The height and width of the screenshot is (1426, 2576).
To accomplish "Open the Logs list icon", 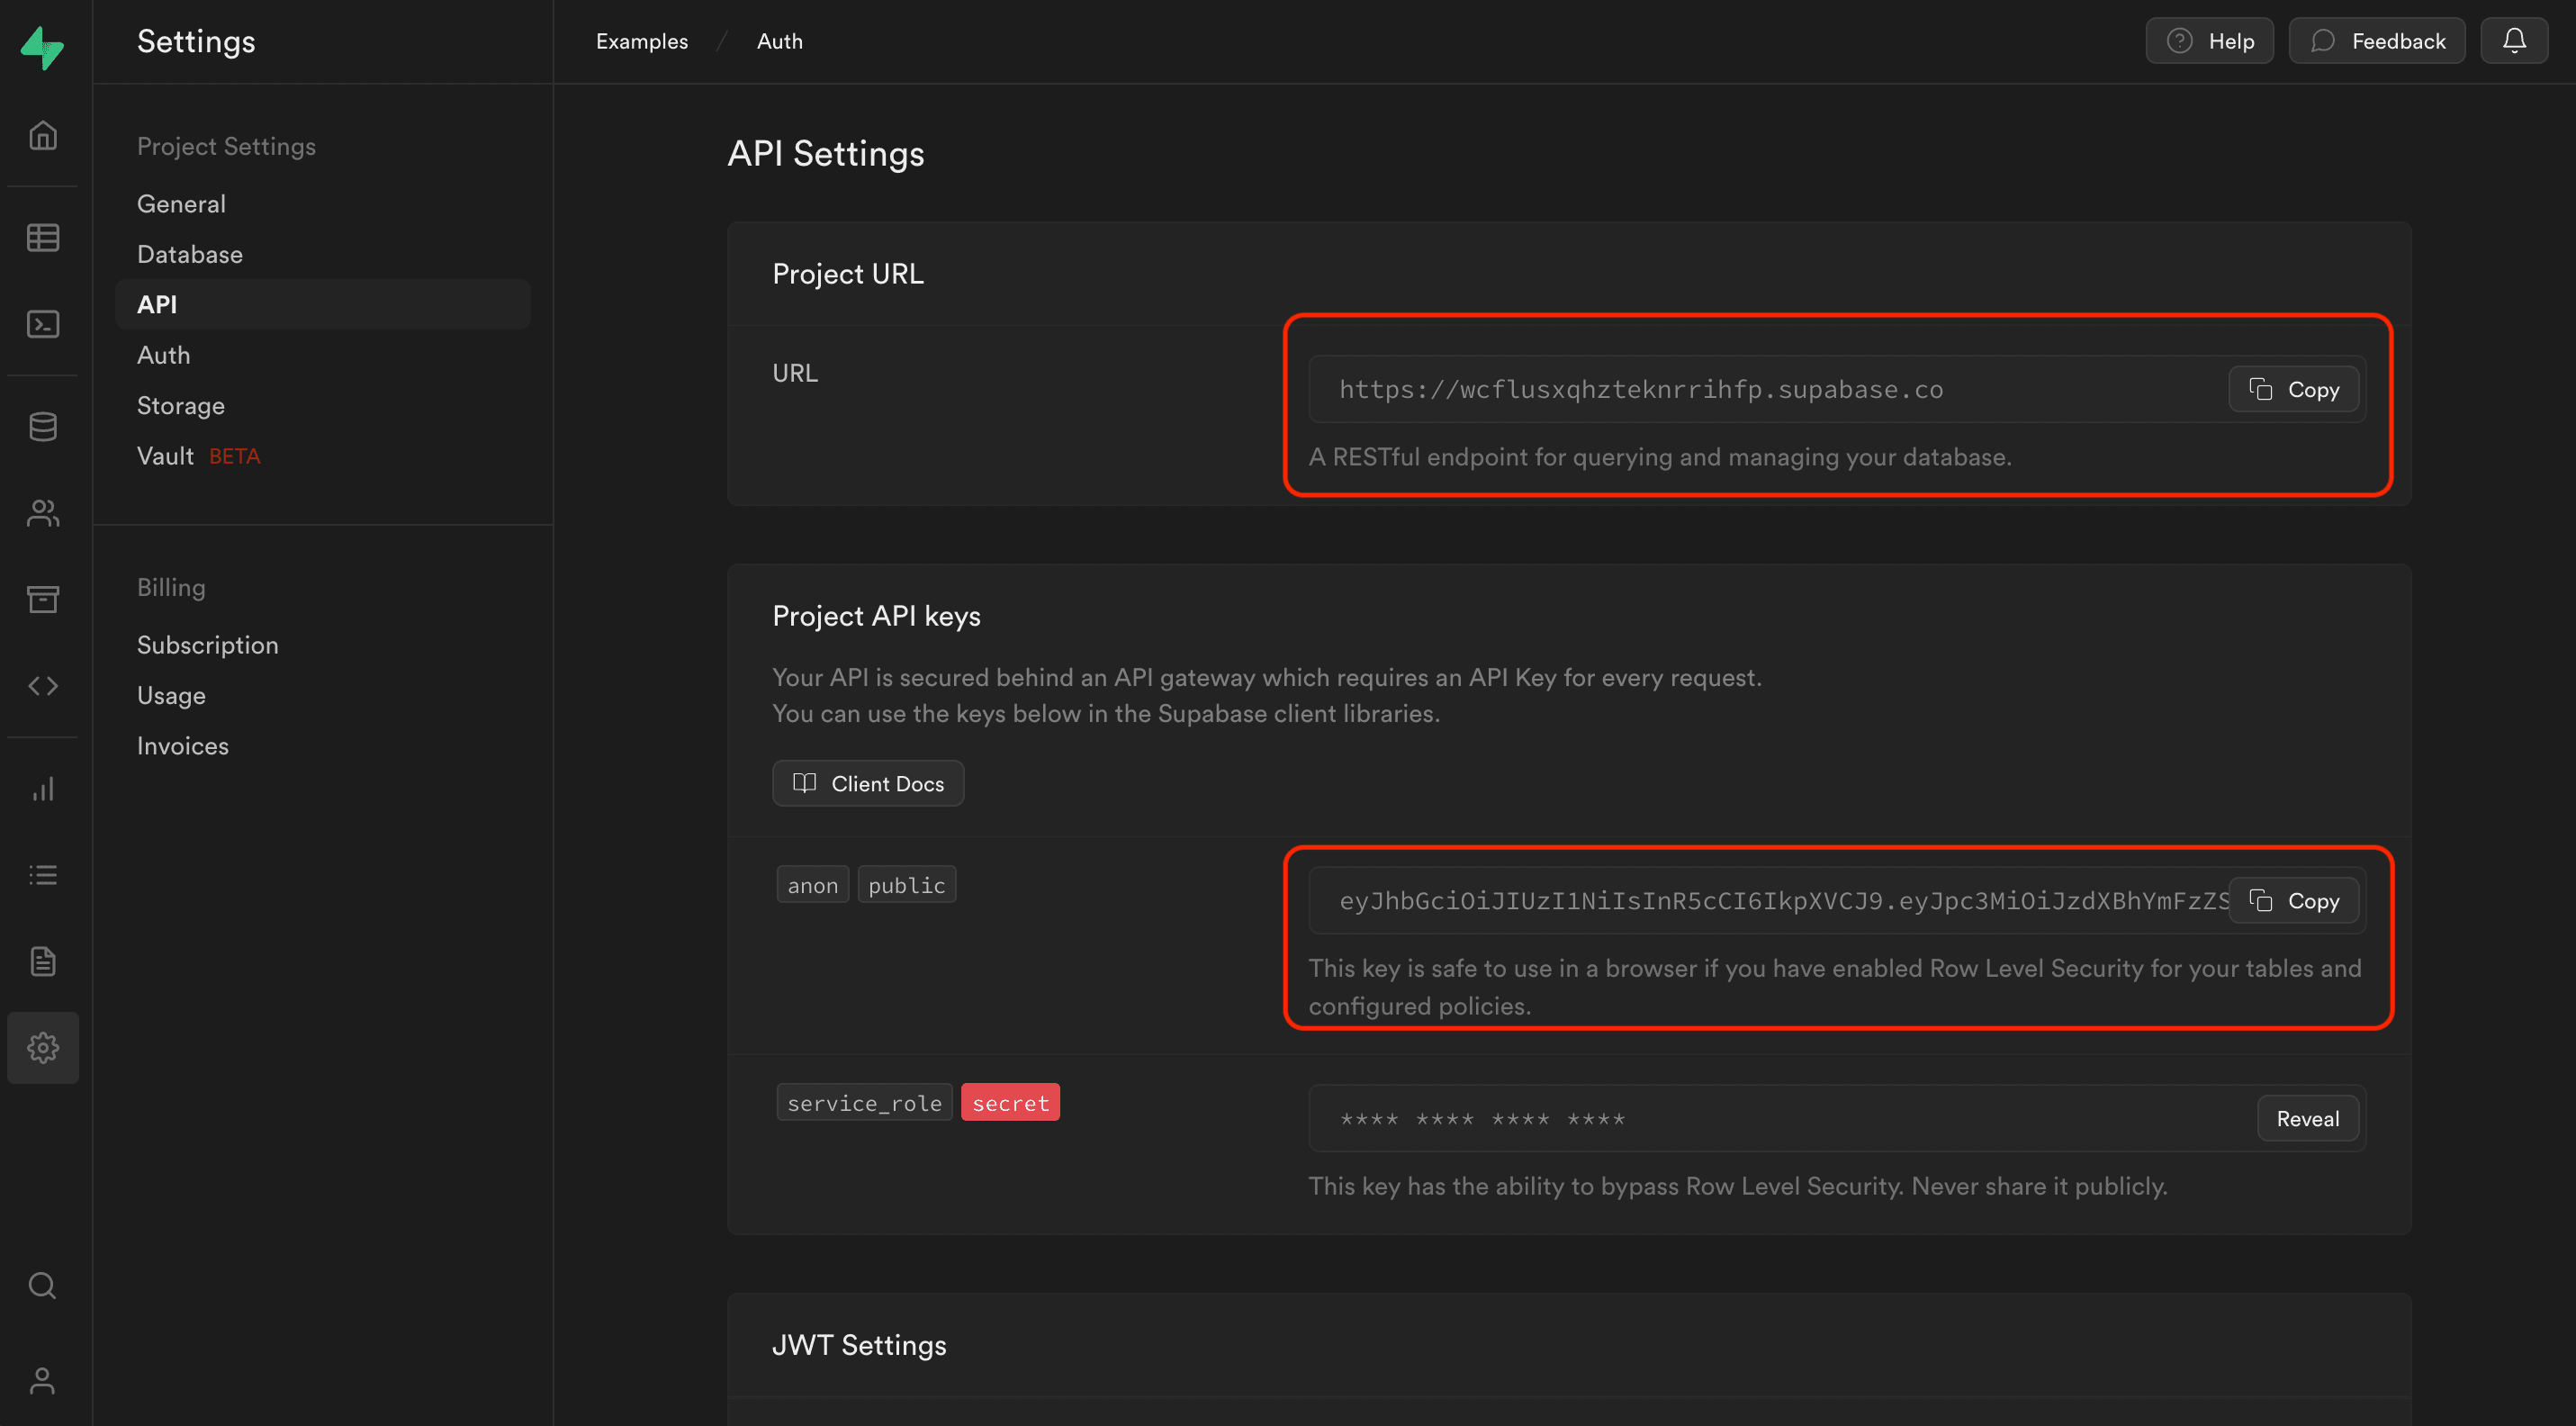I will 42,875.
